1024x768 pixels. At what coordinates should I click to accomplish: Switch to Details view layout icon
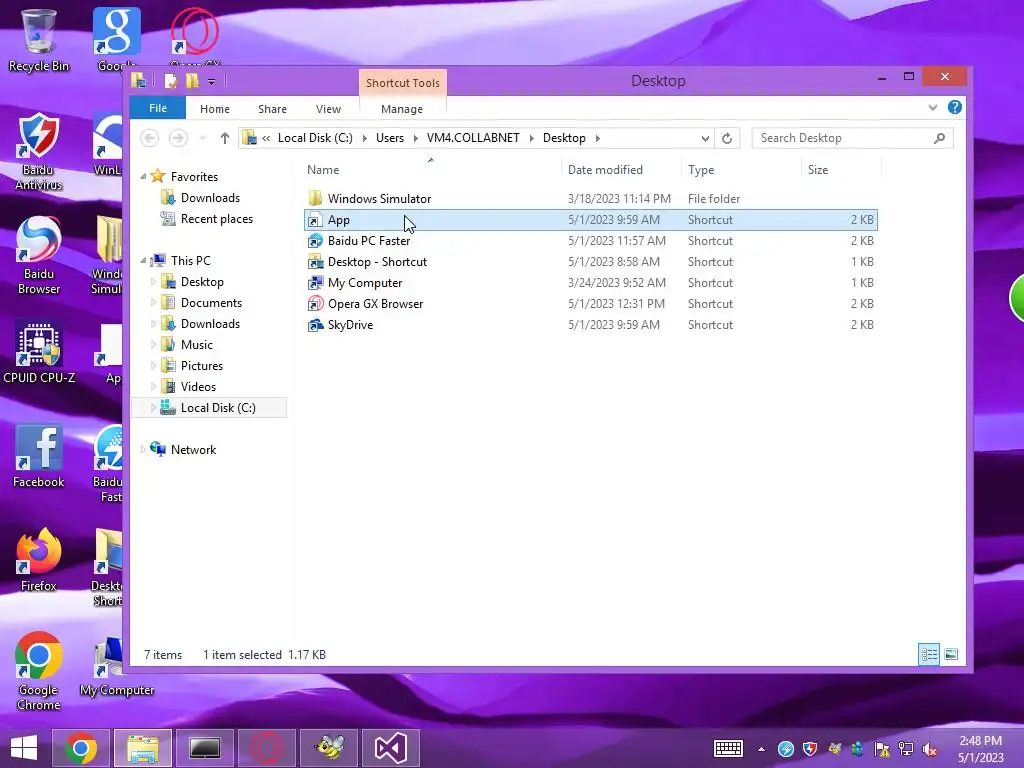pos(929,654)
